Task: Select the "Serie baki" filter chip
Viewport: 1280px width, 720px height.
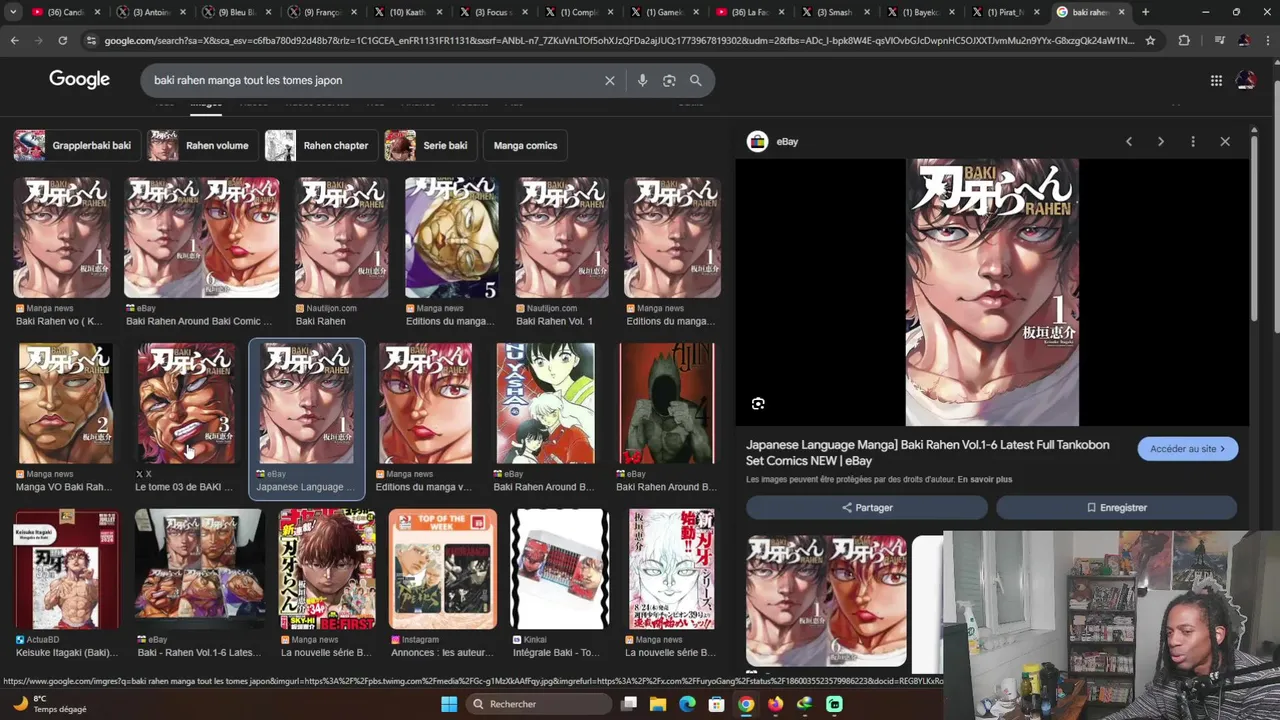Action: [x=430, y=145]
